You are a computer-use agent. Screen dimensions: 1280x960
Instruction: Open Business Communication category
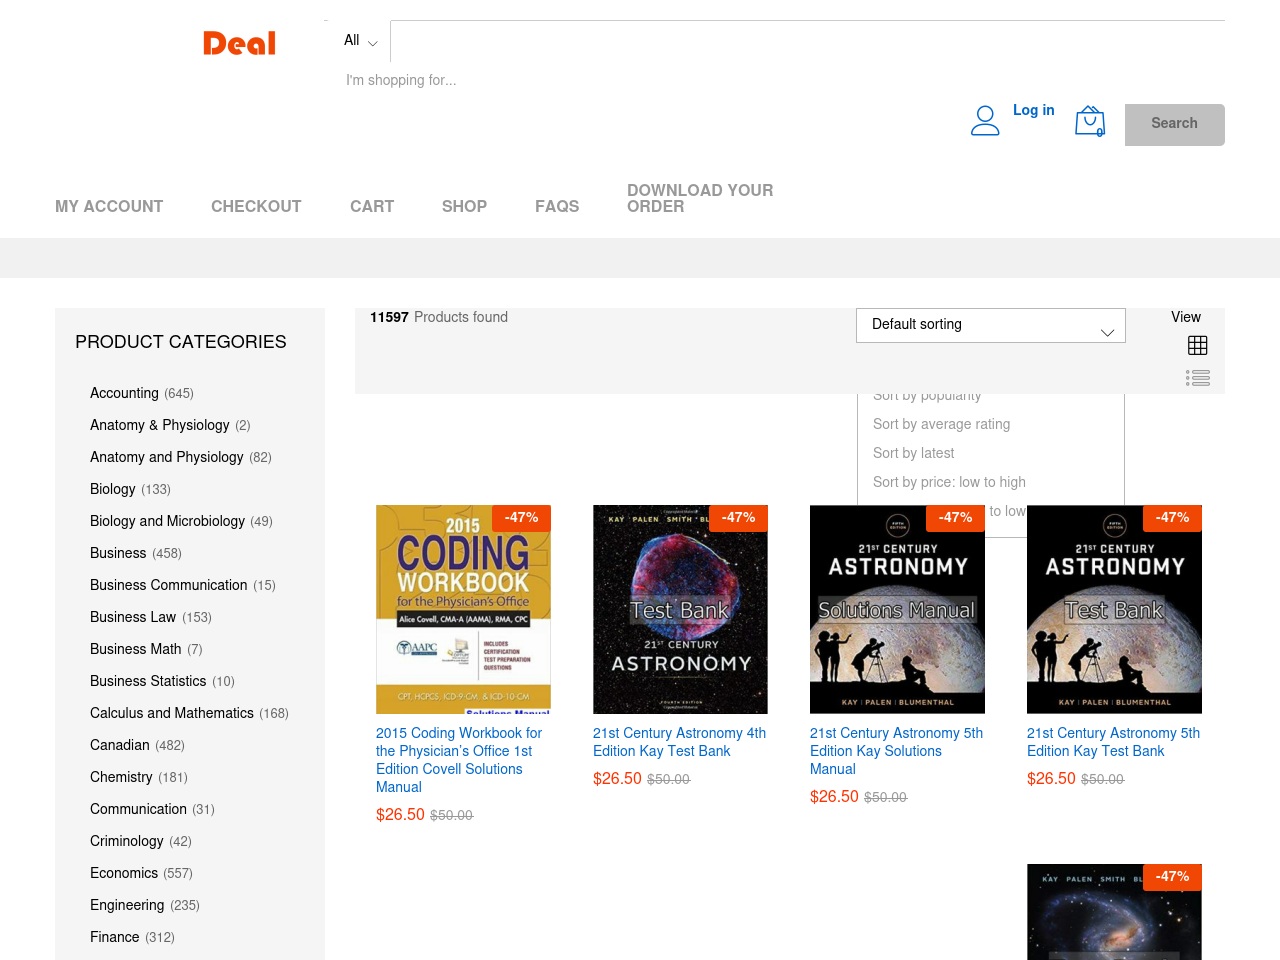click(168, 585)
